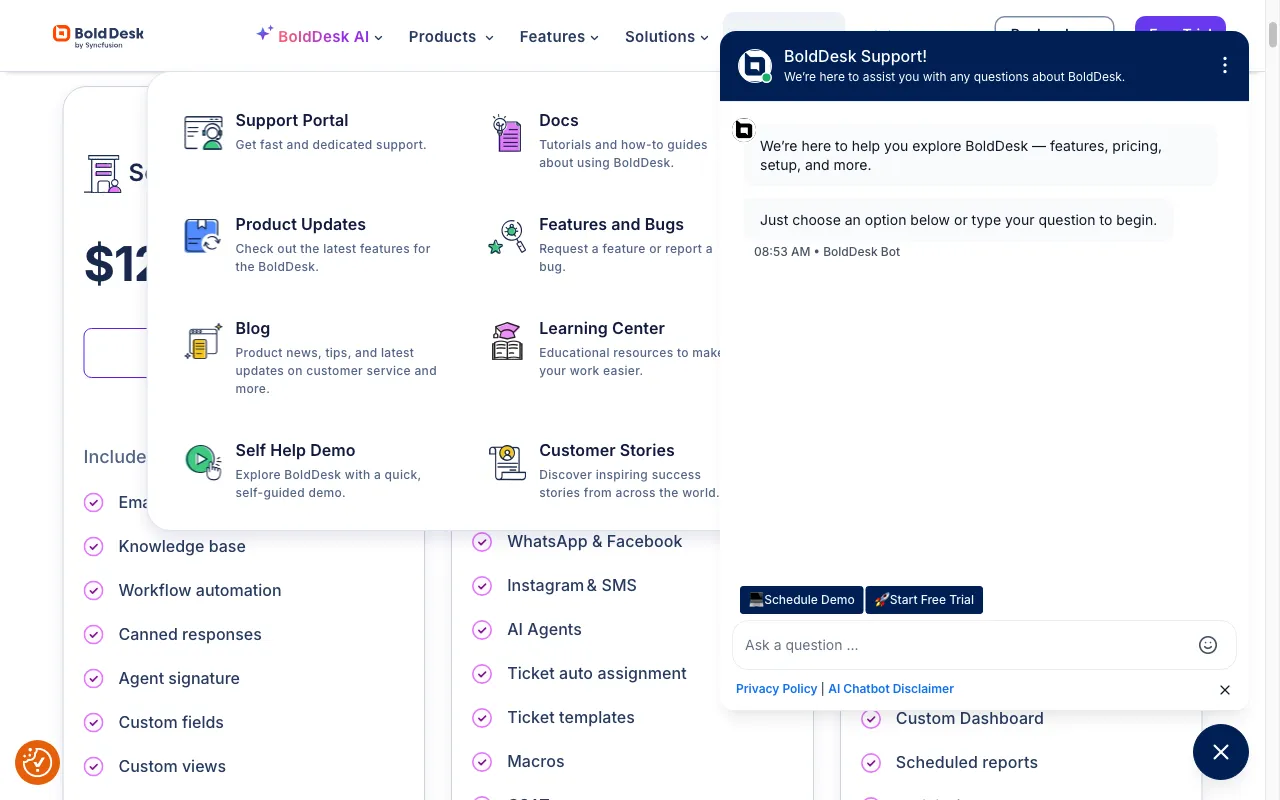Open the chat three-dot options menu
The image size is (1280, 800).
click(1225, 65)
